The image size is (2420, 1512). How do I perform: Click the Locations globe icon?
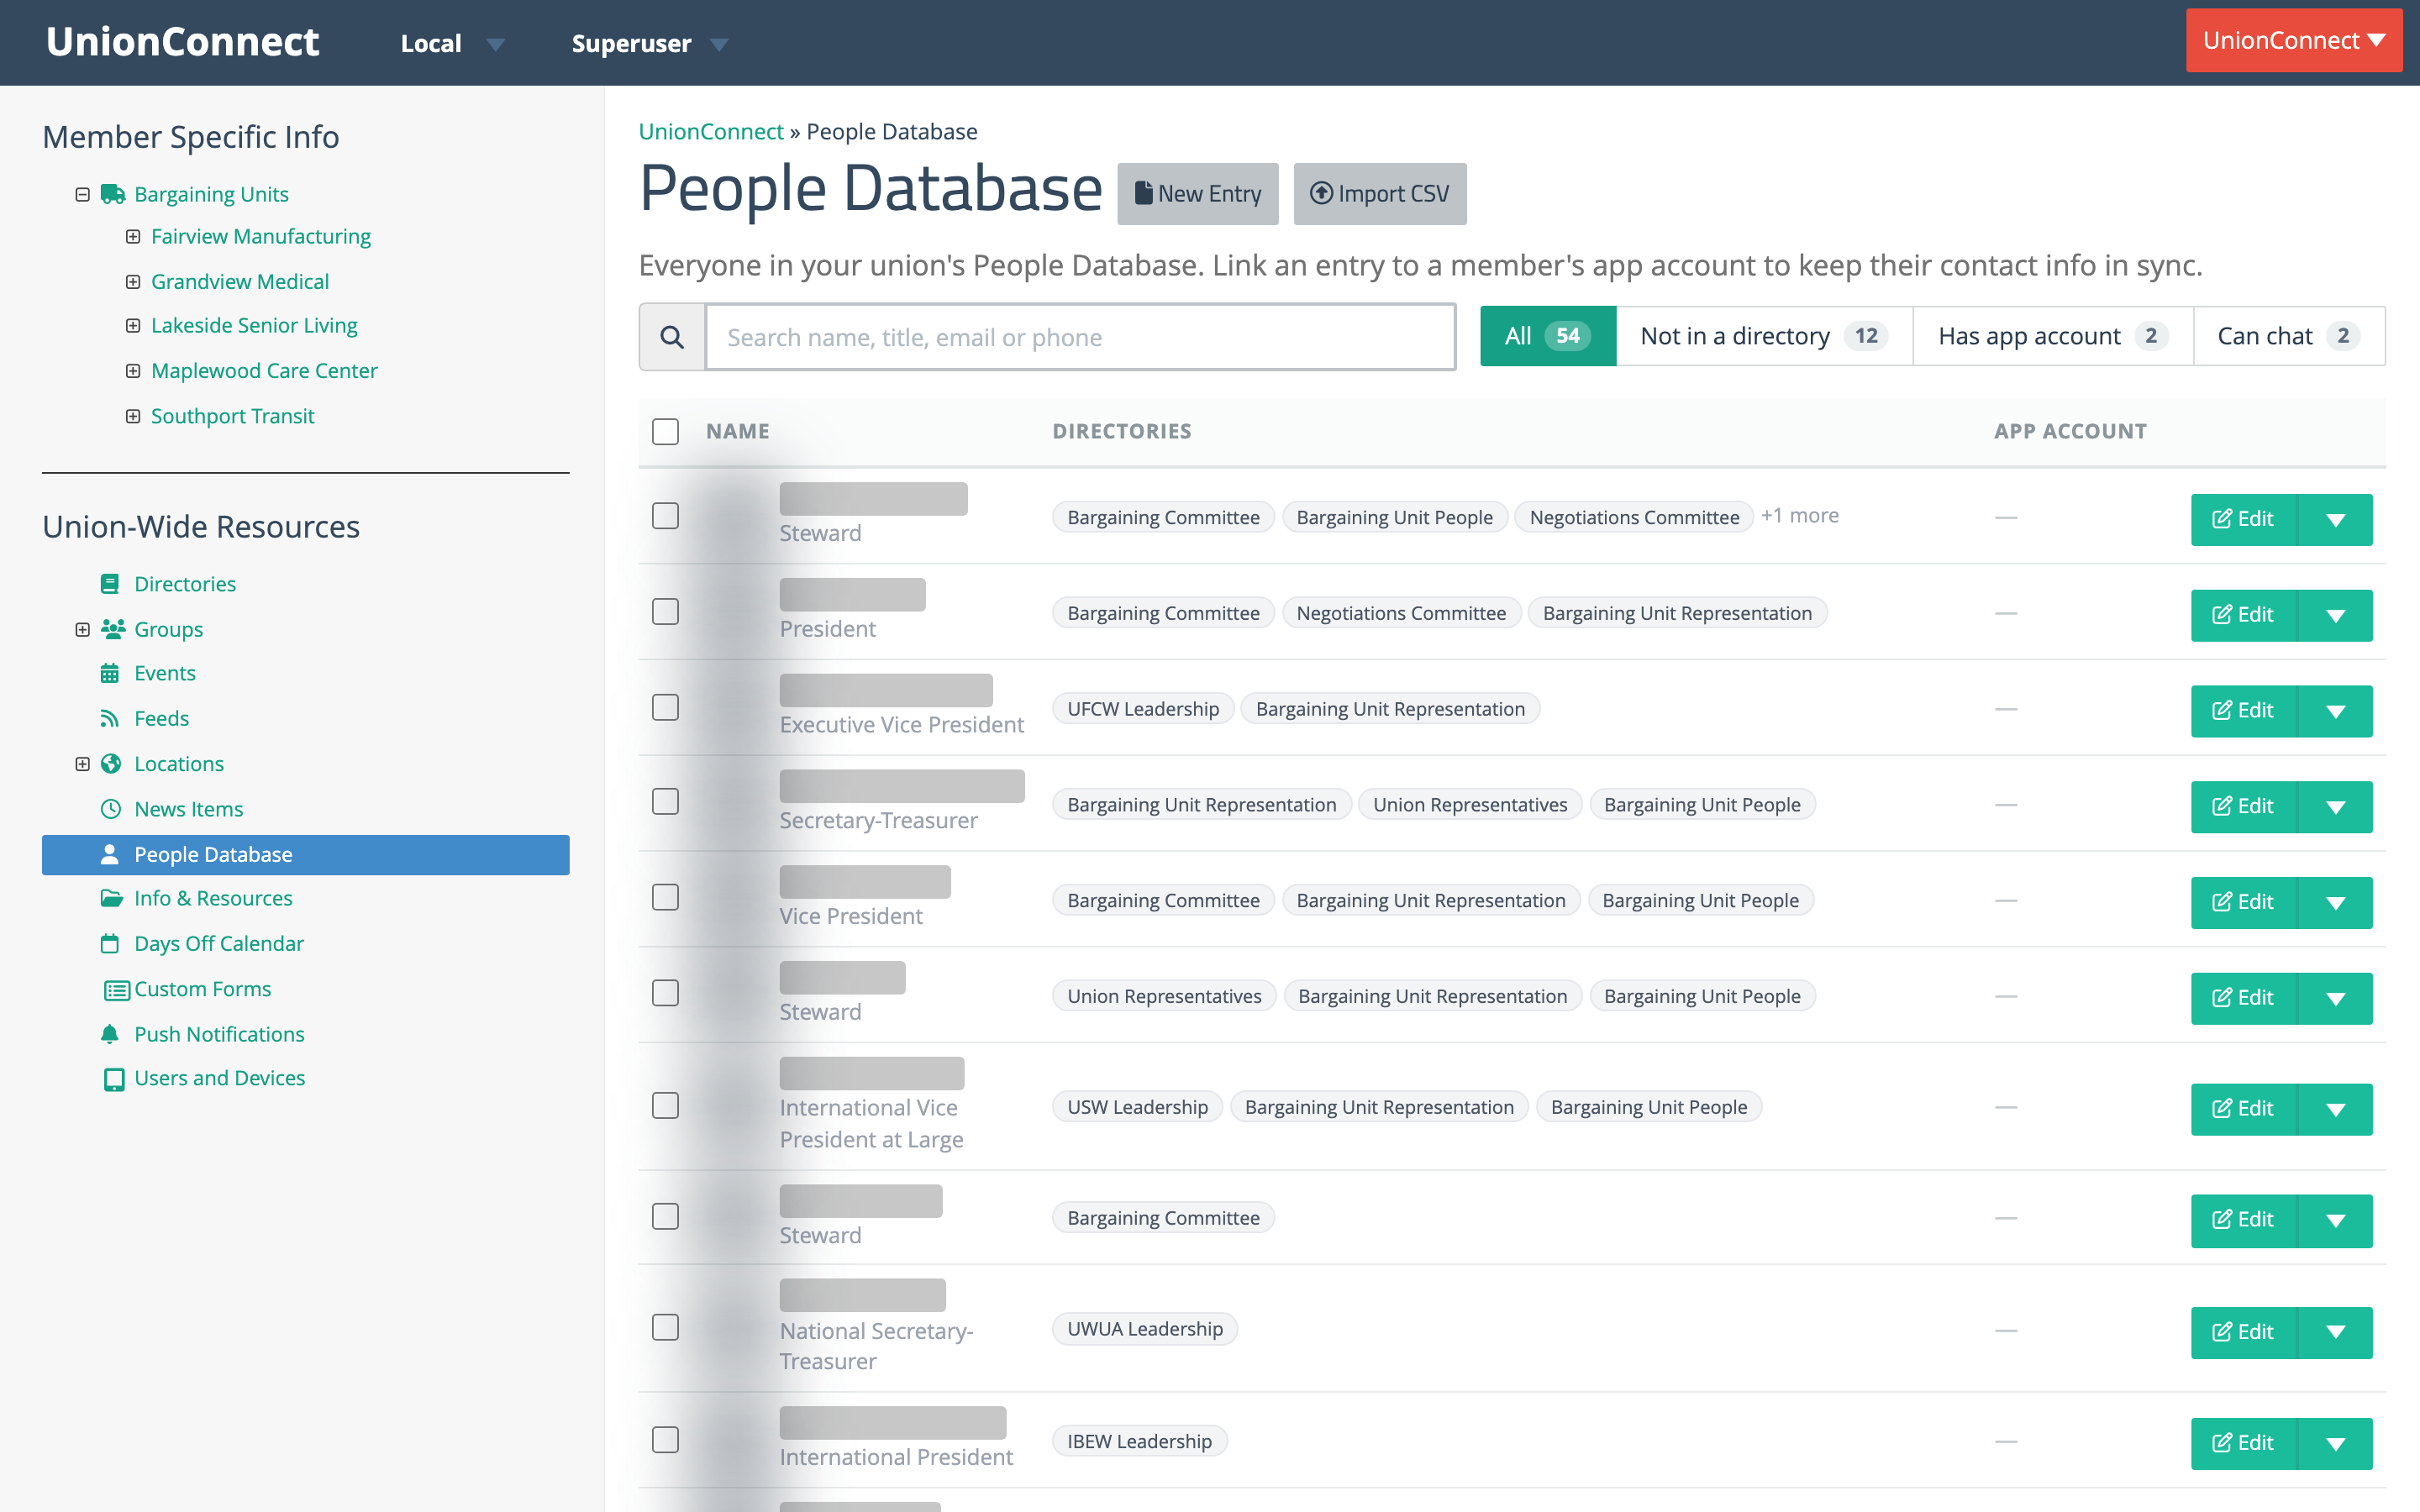pos(111,764)
